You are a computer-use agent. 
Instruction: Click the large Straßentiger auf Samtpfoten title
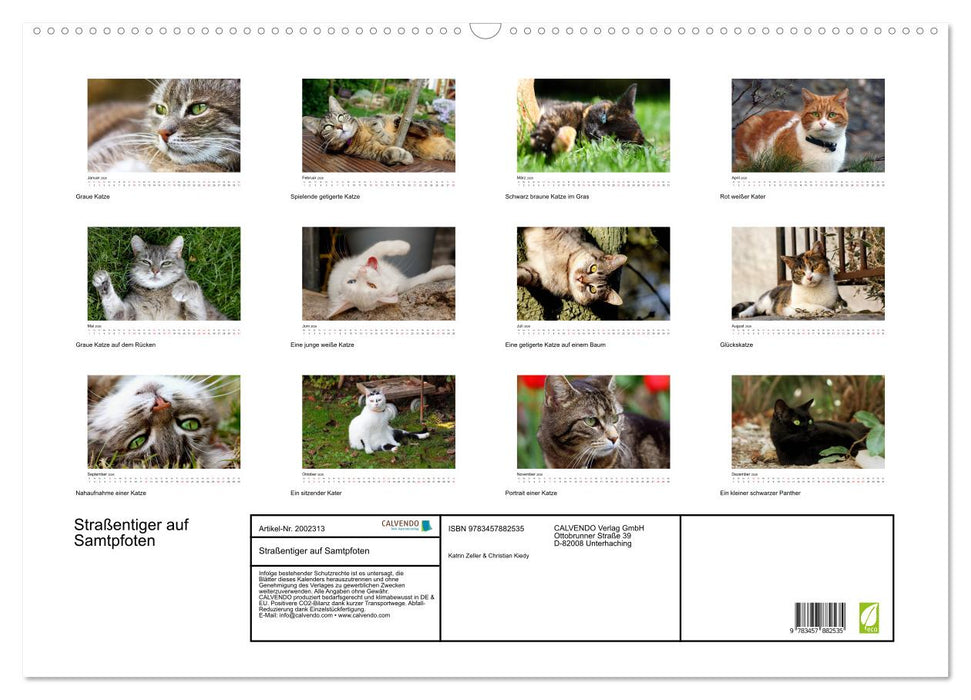click(131, 533)
